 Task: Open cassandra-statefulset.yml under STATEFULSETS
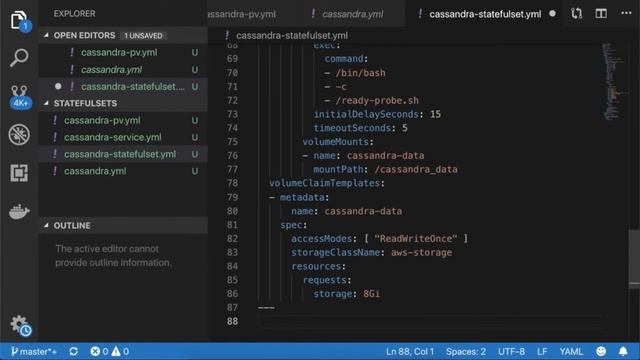(123, 154)
